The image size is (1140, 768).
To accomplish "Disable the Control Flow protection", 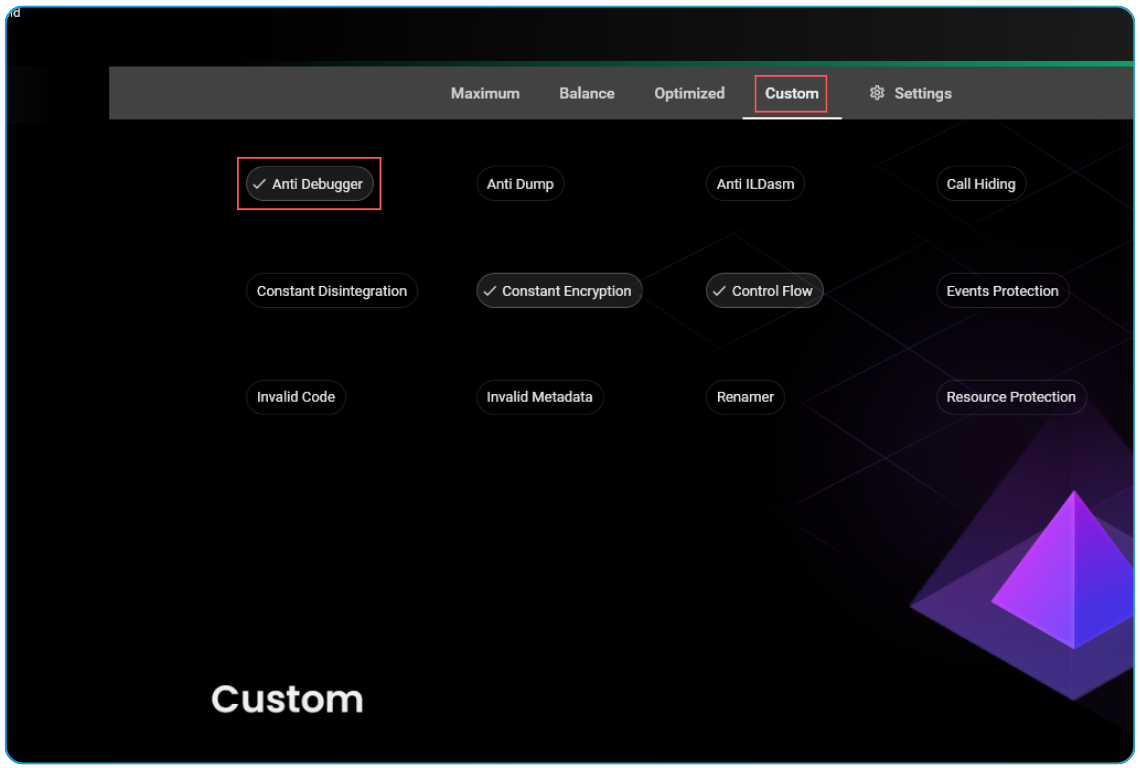I will click(764, 290).
